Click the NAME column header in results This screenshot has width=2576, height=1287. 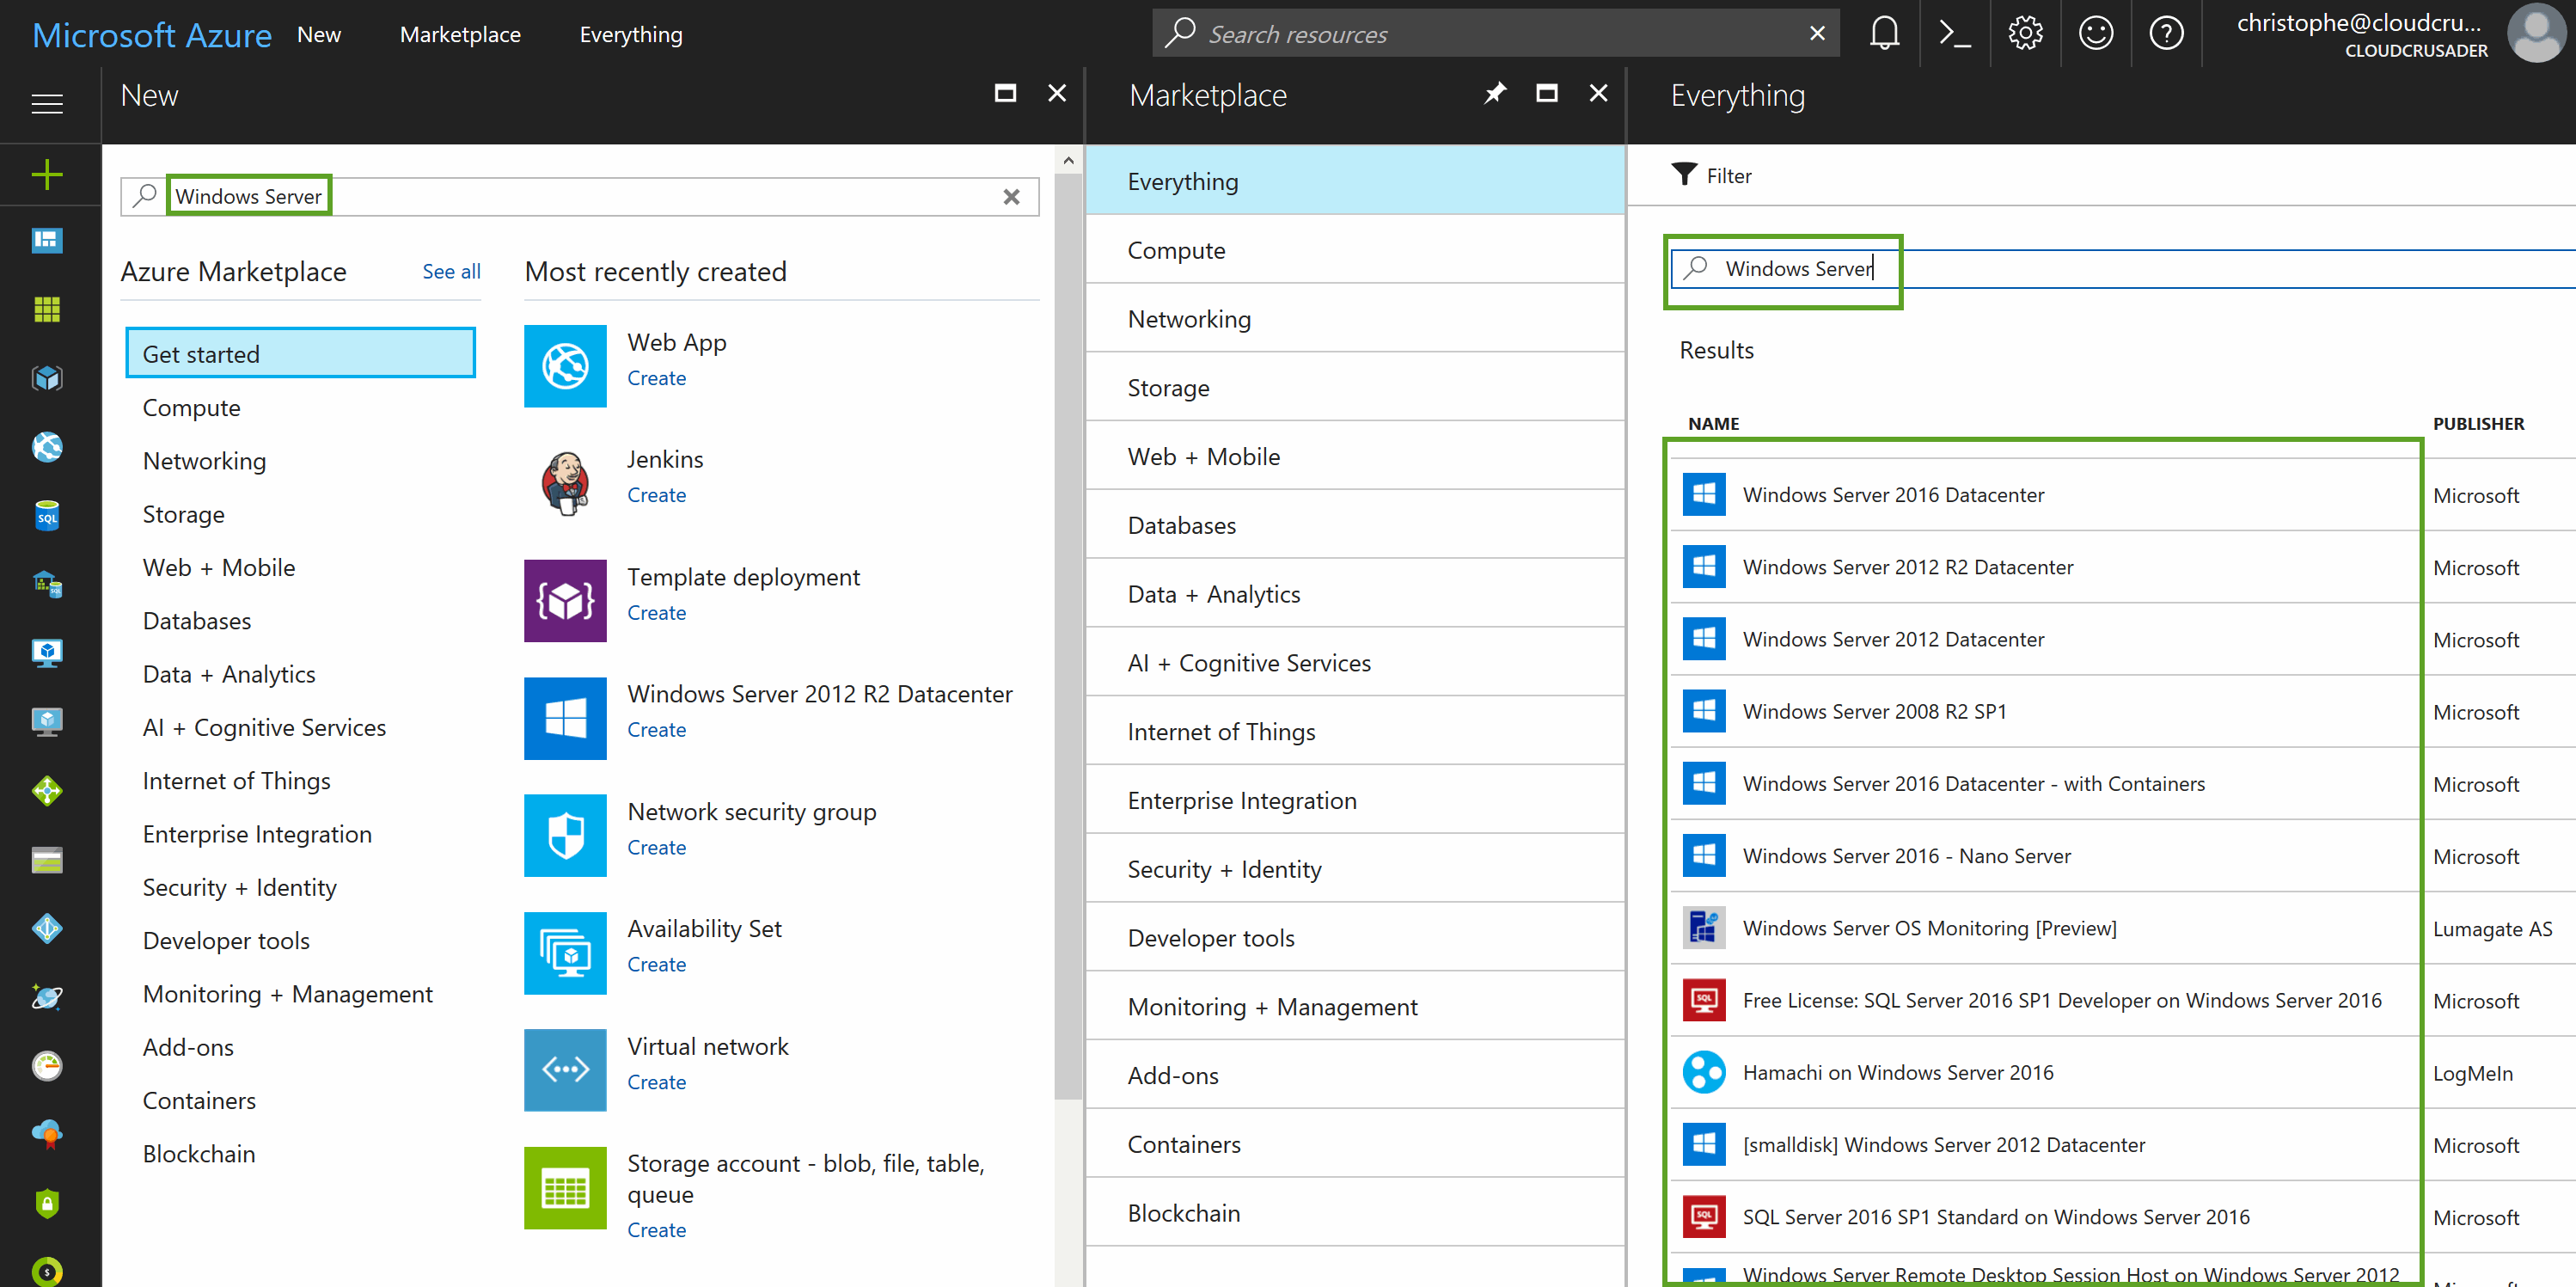pos(1713,423)
